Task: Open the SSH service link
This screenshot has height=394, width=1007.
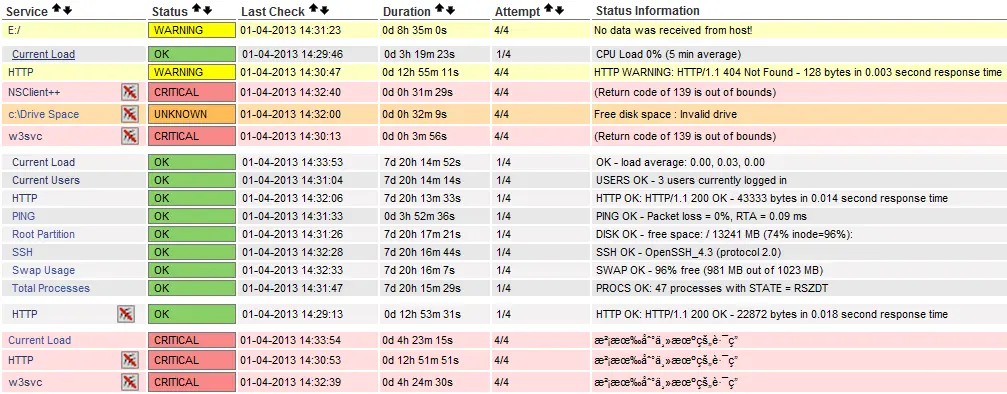Action: pyautogui.click(x=22, y=252)
